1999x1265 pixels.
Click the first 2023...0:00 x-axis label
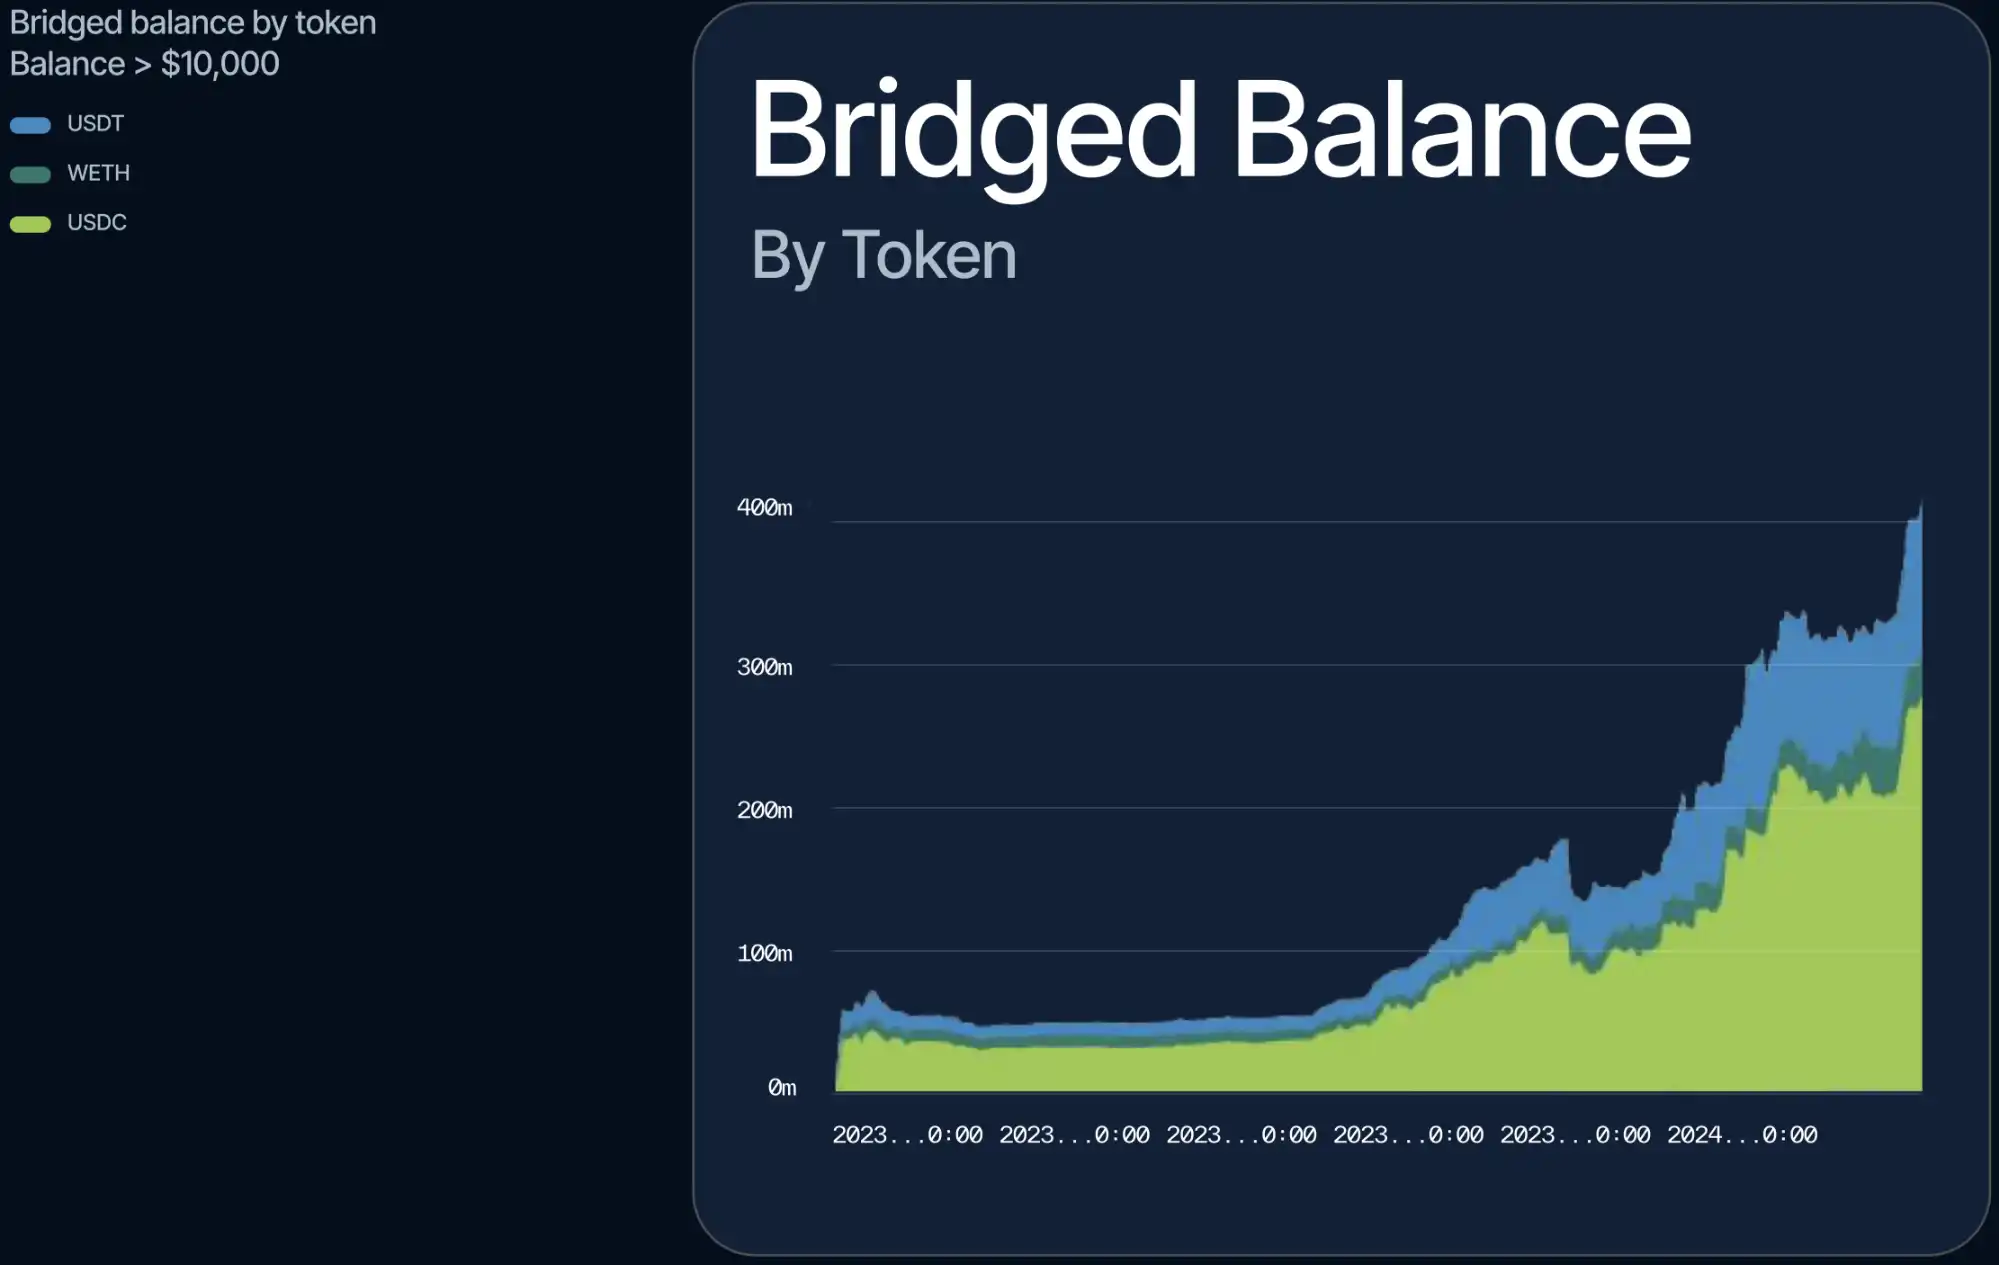point(907,1135)
